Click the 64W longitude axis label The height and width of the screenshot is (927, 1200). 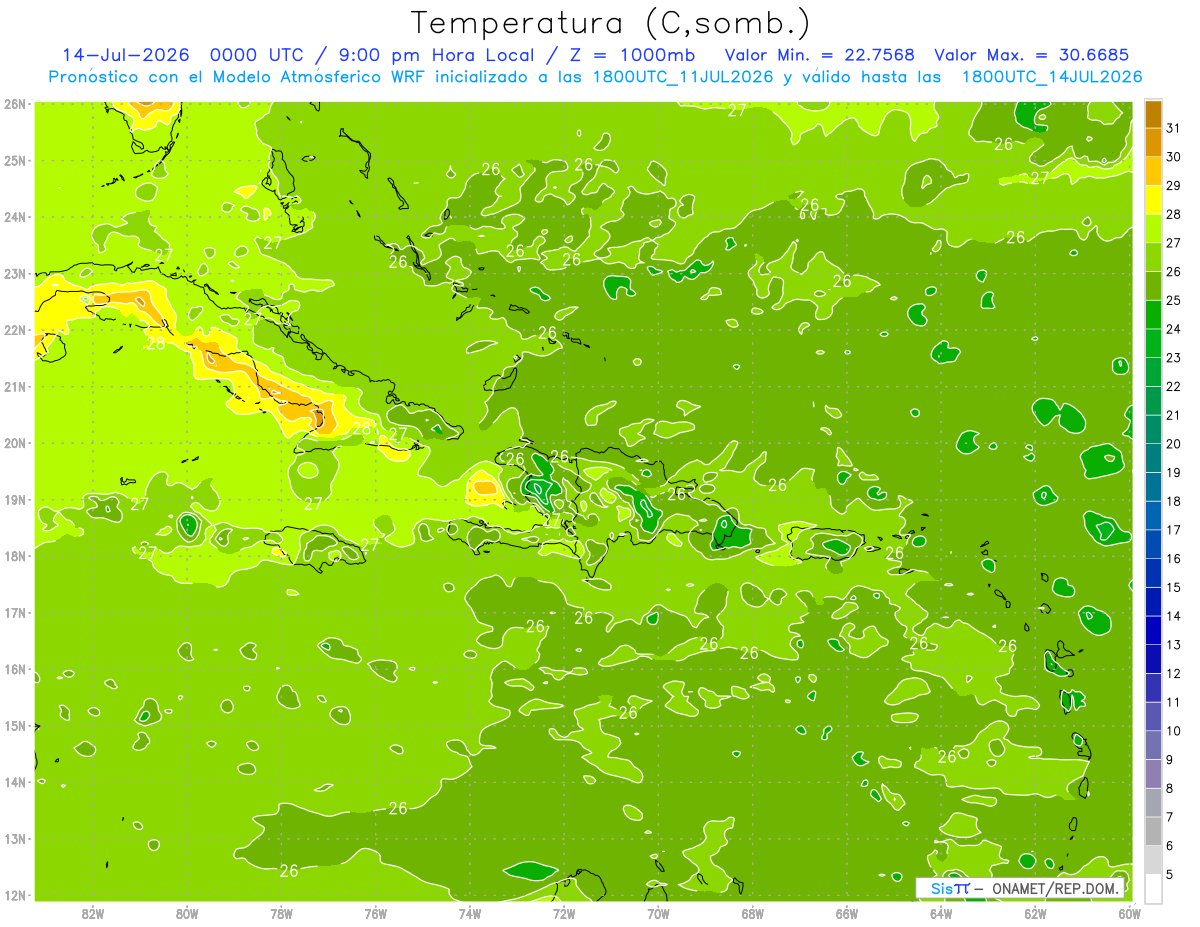click(941, 913)
